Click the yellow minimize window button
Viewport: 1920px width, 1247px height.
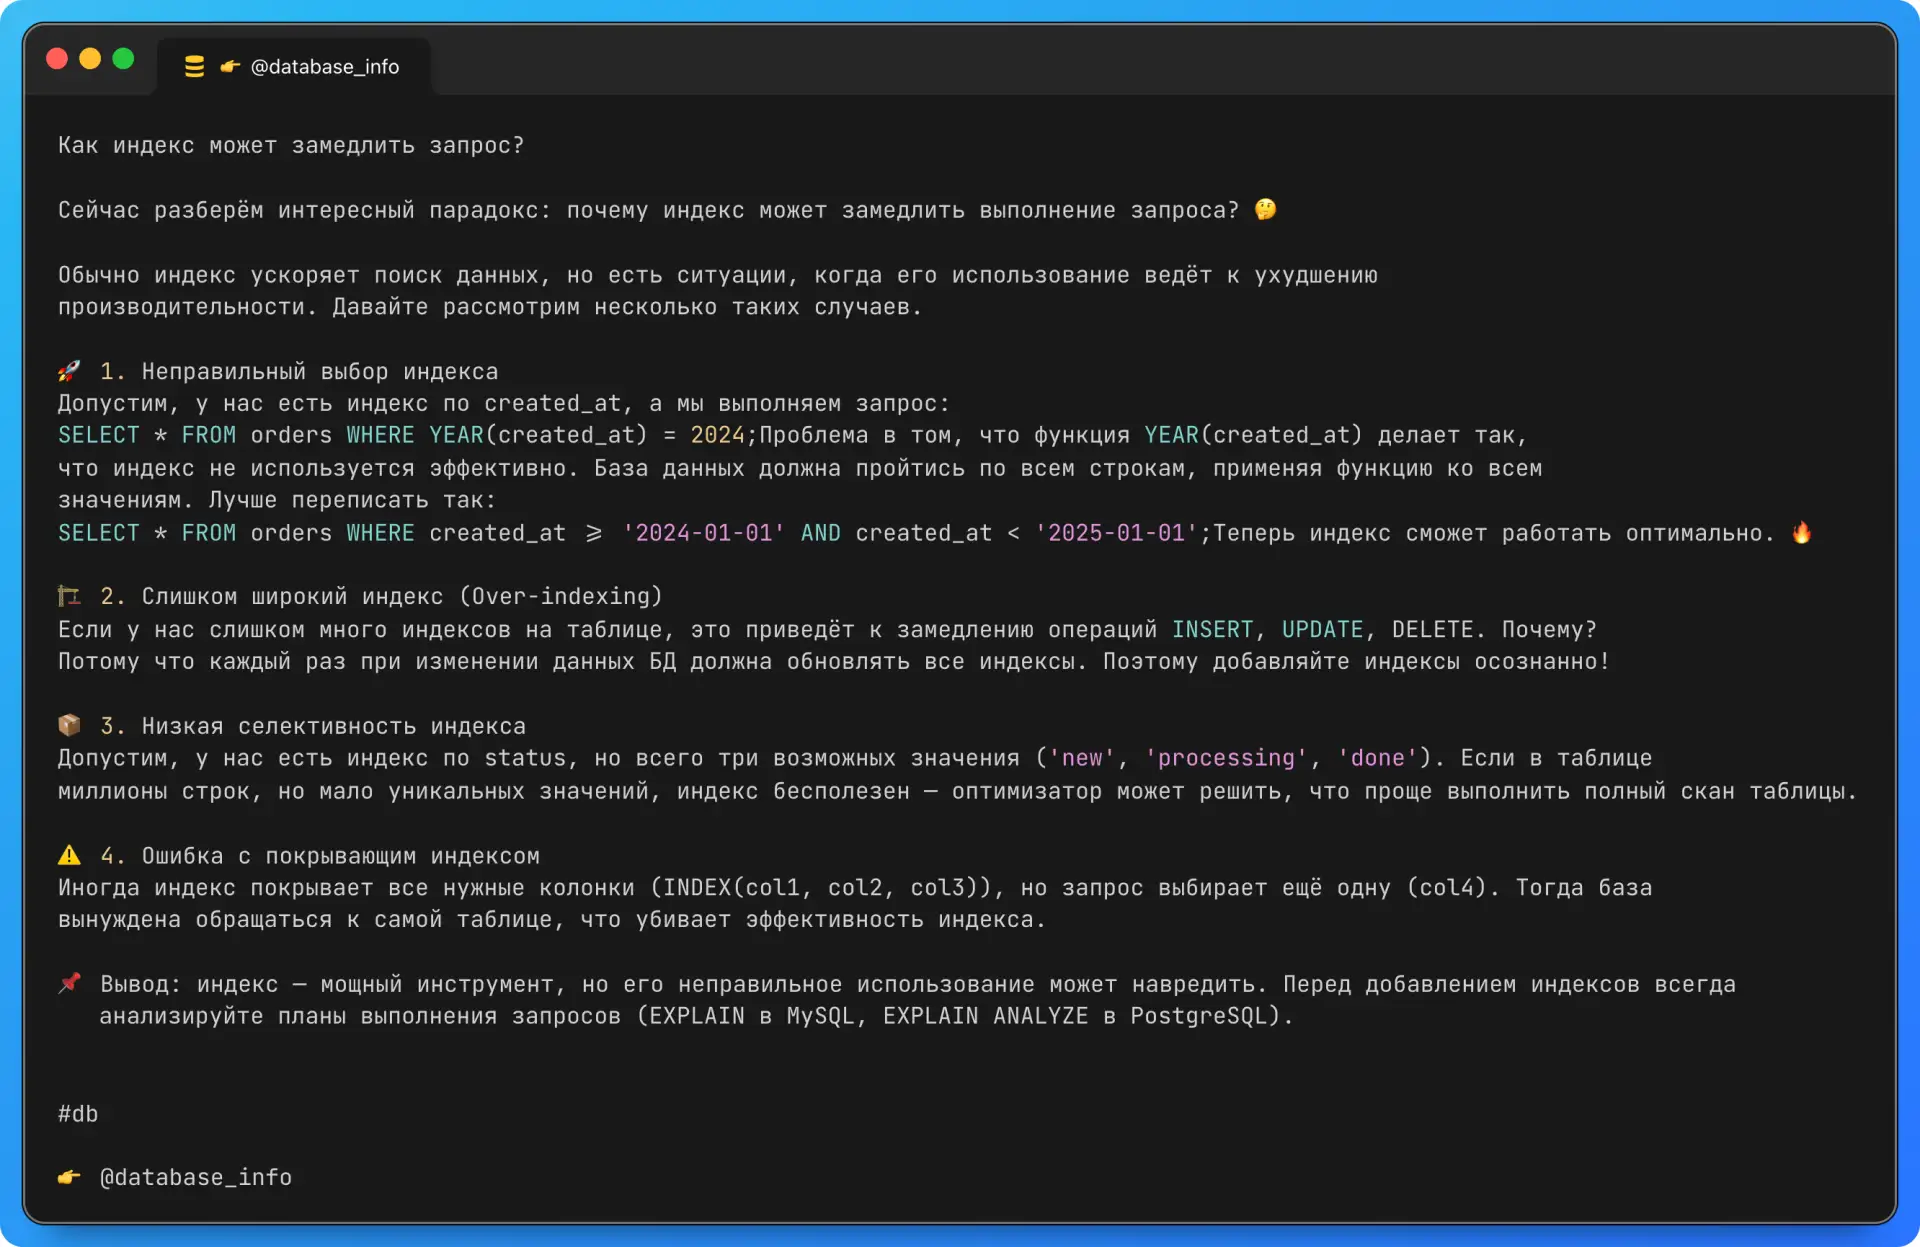(x=90, y=59)
